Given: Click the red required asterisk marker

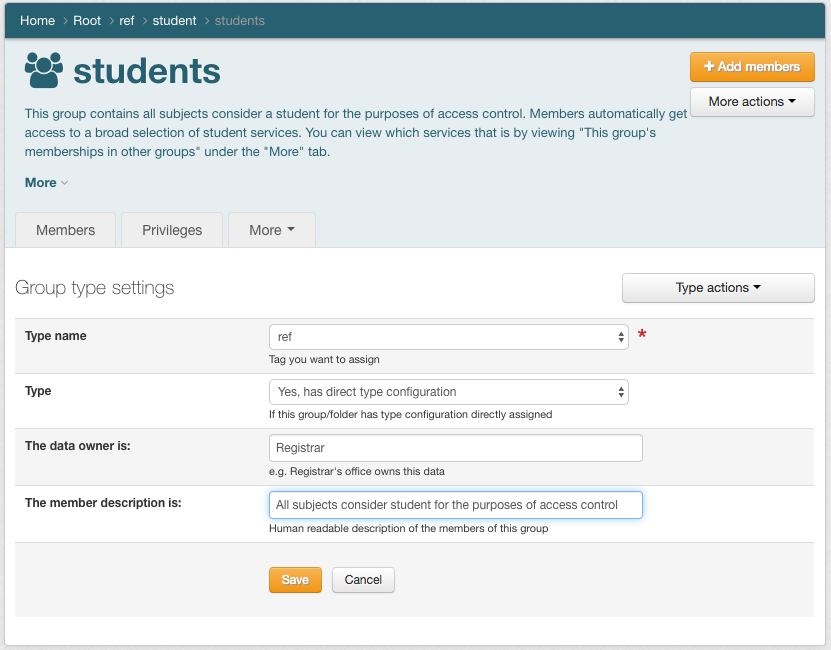Looking at the screenshot, I should [642, 336].
